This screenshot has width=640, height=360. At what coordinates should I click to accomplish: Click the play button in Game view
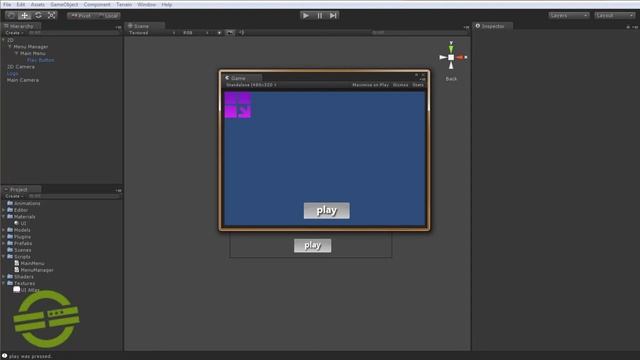pyautogui.click(x=327, y=210)
